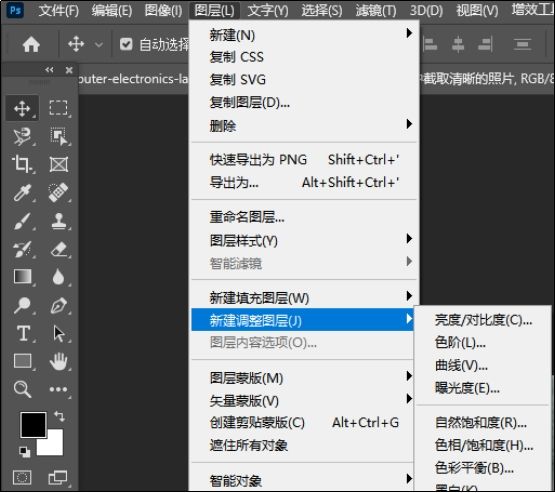Open the 3D(D) menu
555x493 pixels.
pos(426,11)
